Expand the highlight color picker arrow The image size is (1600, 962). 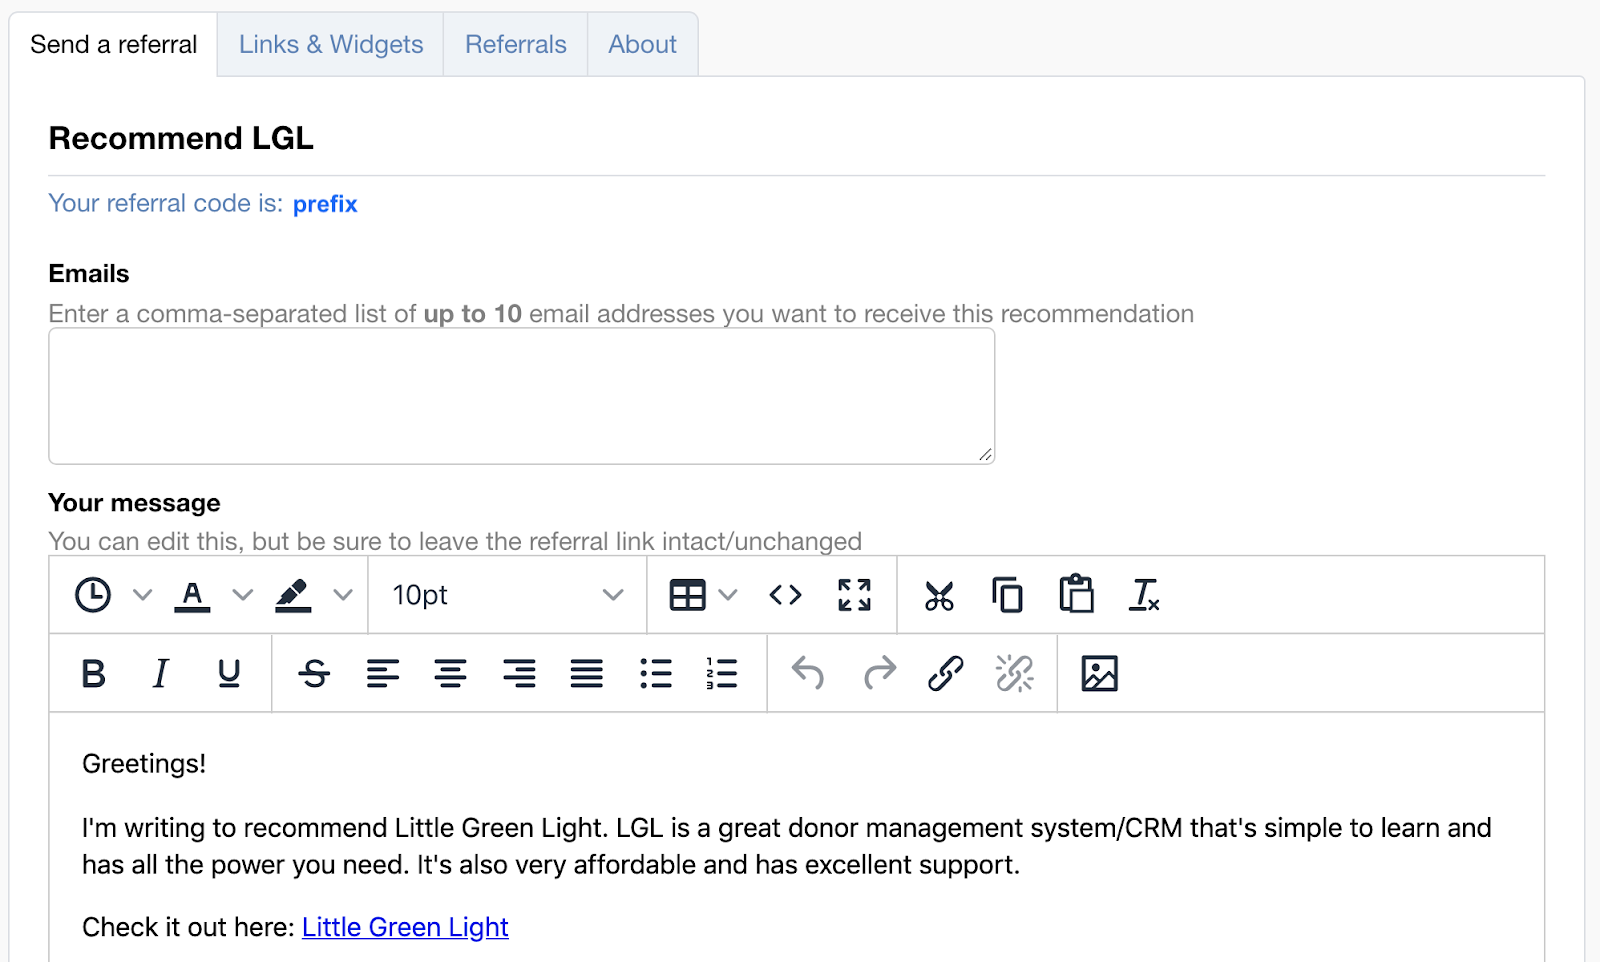[343, 595]
